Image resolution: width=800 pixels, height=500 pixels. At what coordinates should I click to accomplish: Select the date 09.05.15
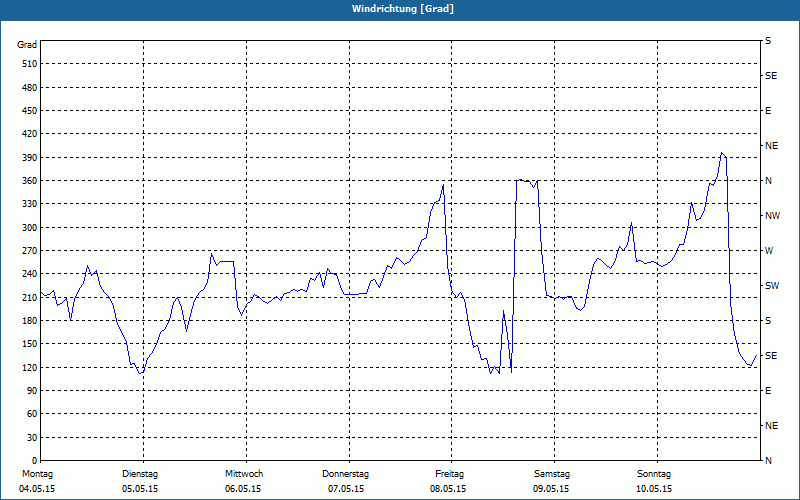click(x=551, y=489)
